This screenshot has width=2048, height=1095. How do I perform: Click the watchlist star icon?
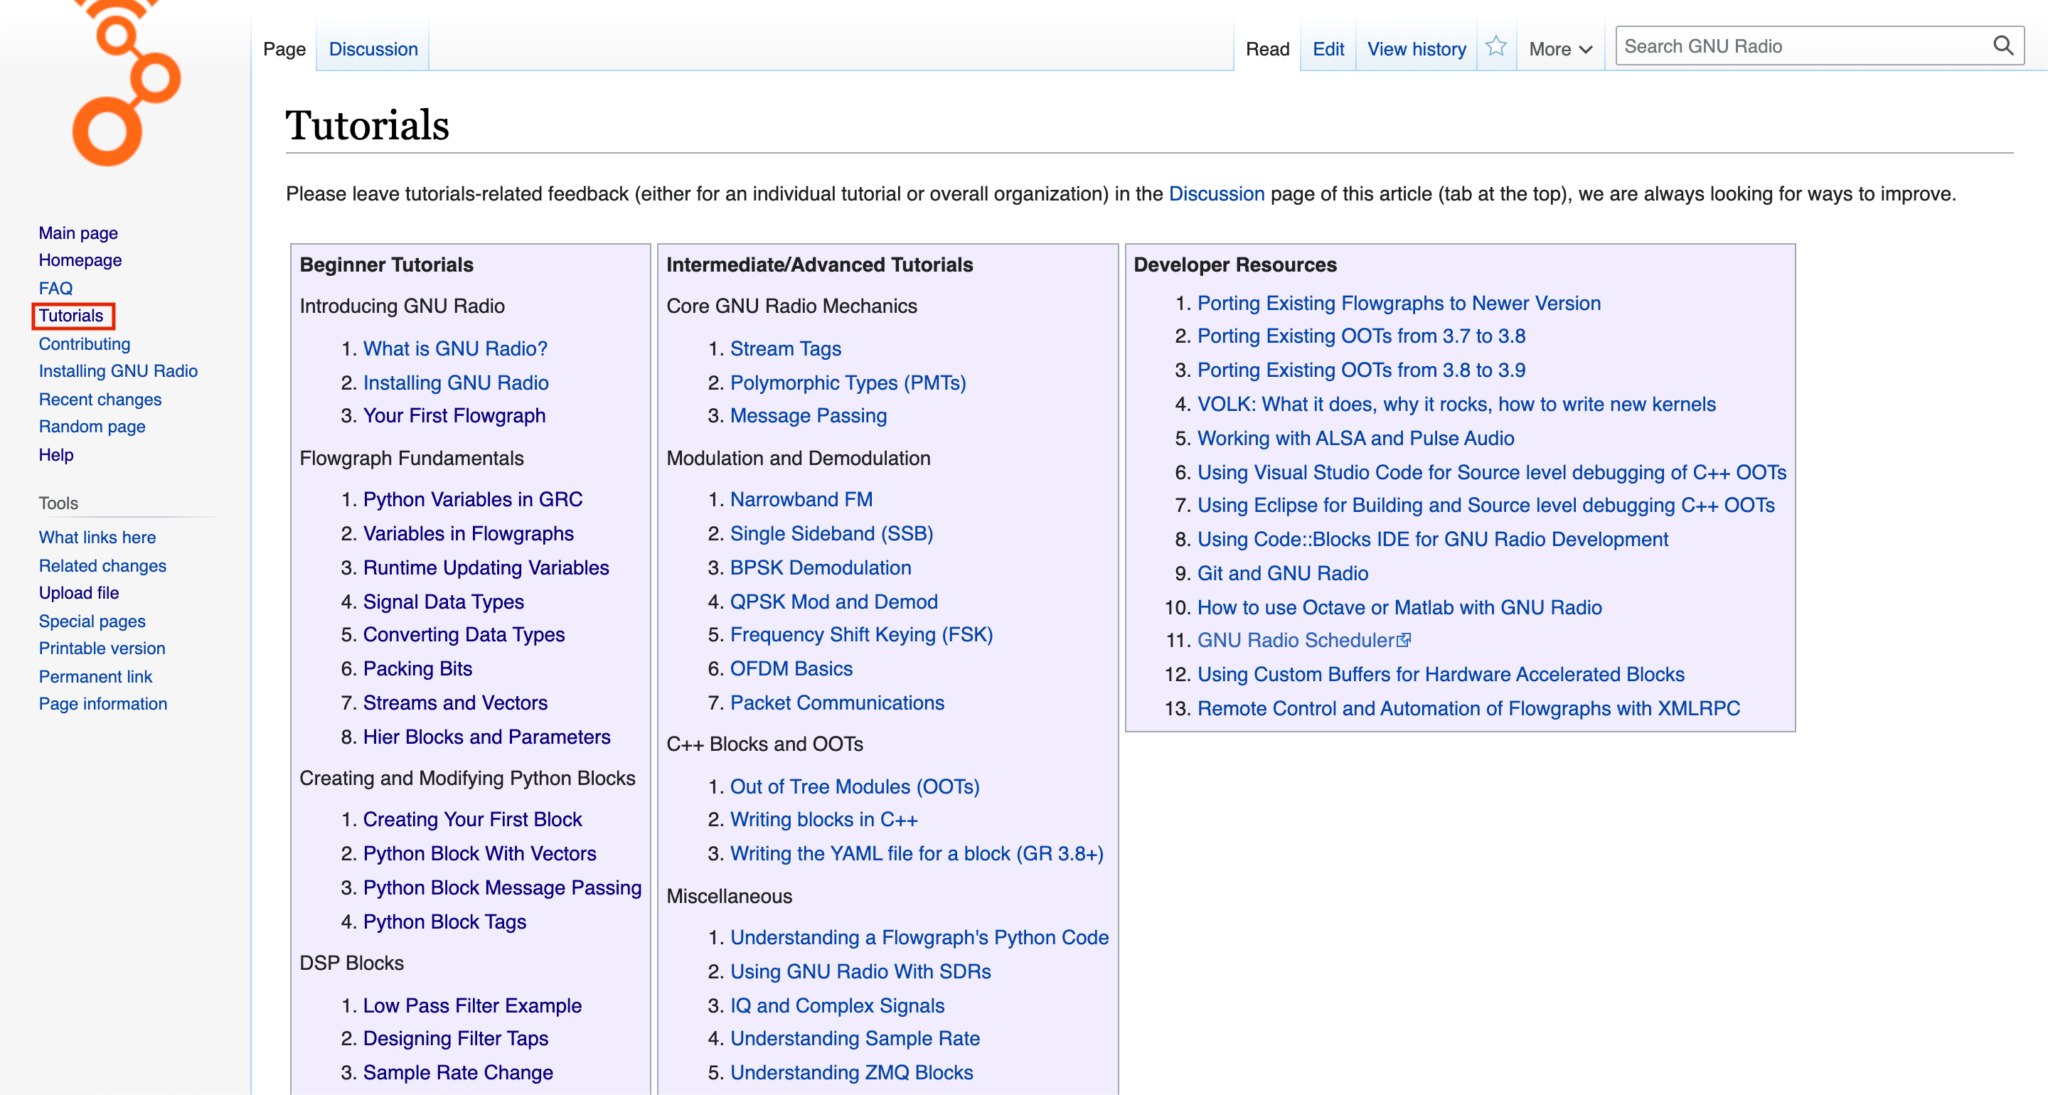(1496, 47)
